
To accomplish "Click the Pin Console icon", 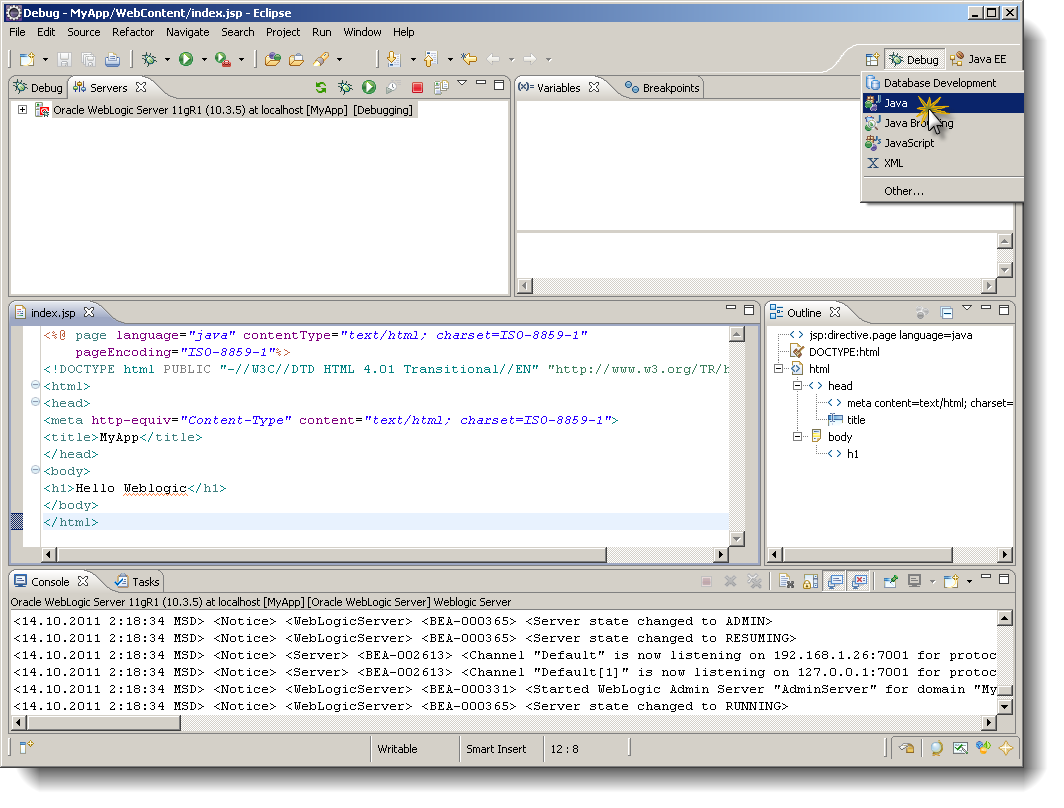I will (890, 581).
